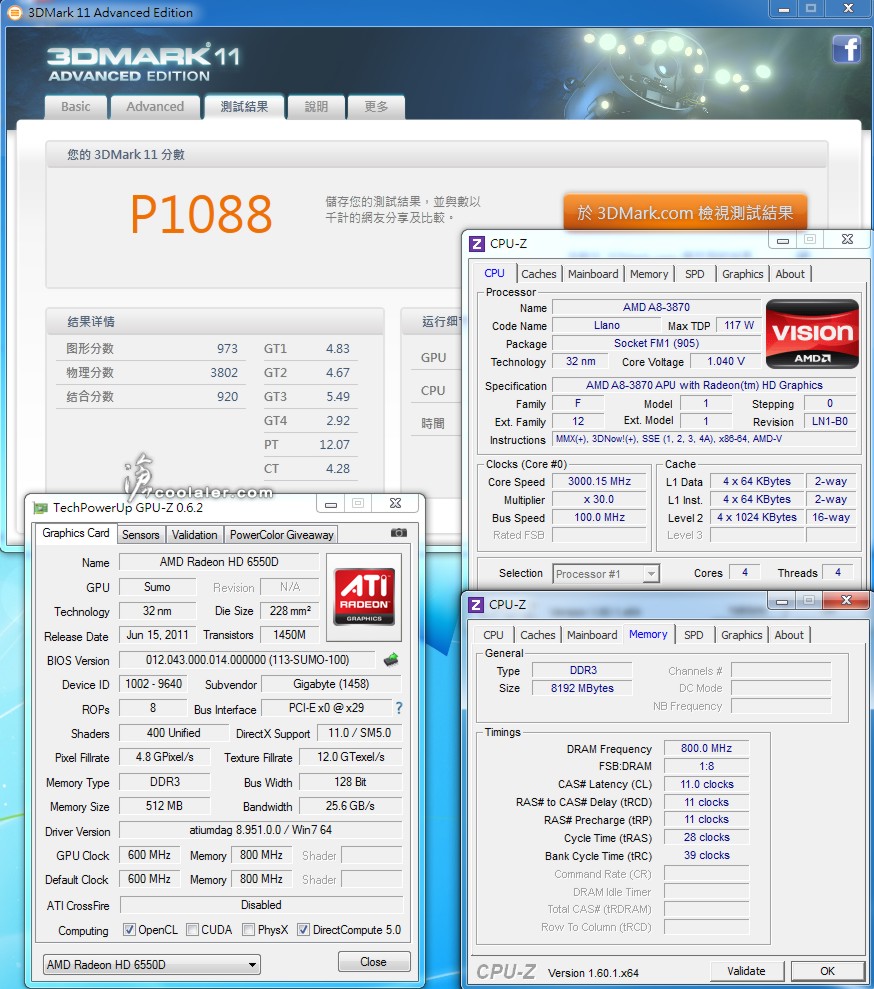Click the CPU-Z Z icon in the Memory window
The width and height of the screenshot is (874, 989).
click(476, 605)
